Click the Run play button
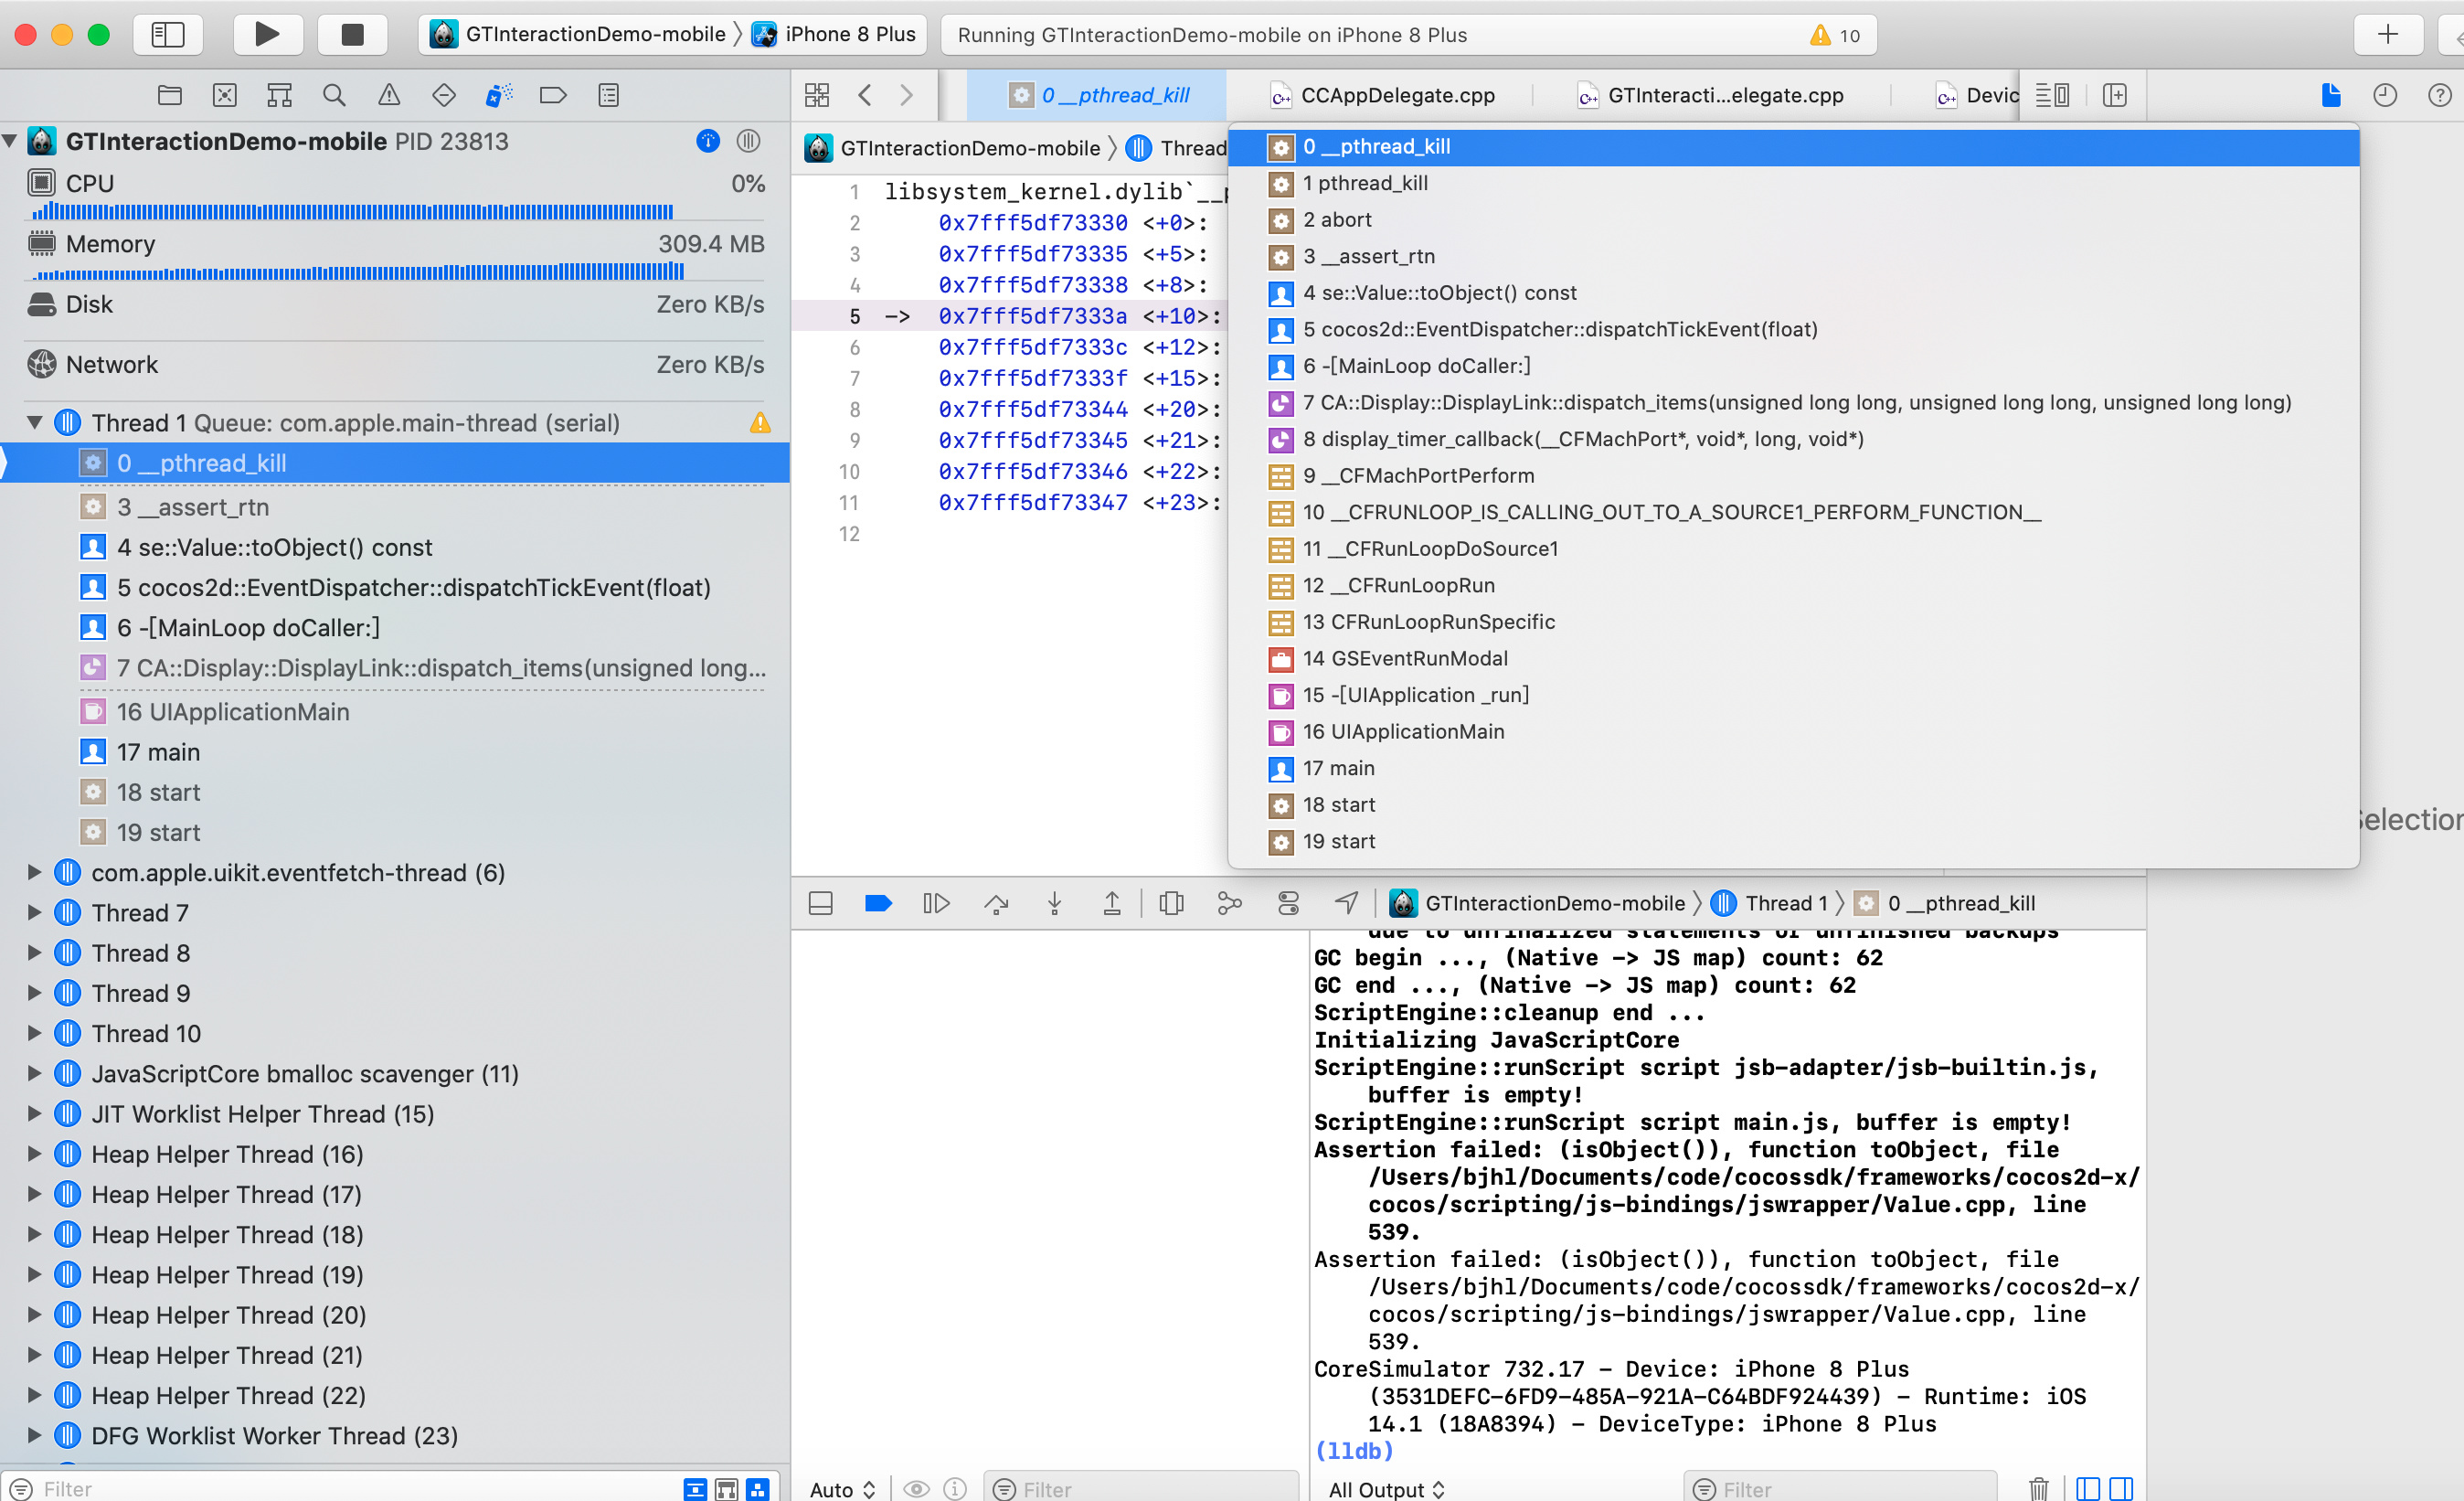This screenshot has width=2464, height=1501. tap(267, 34)
